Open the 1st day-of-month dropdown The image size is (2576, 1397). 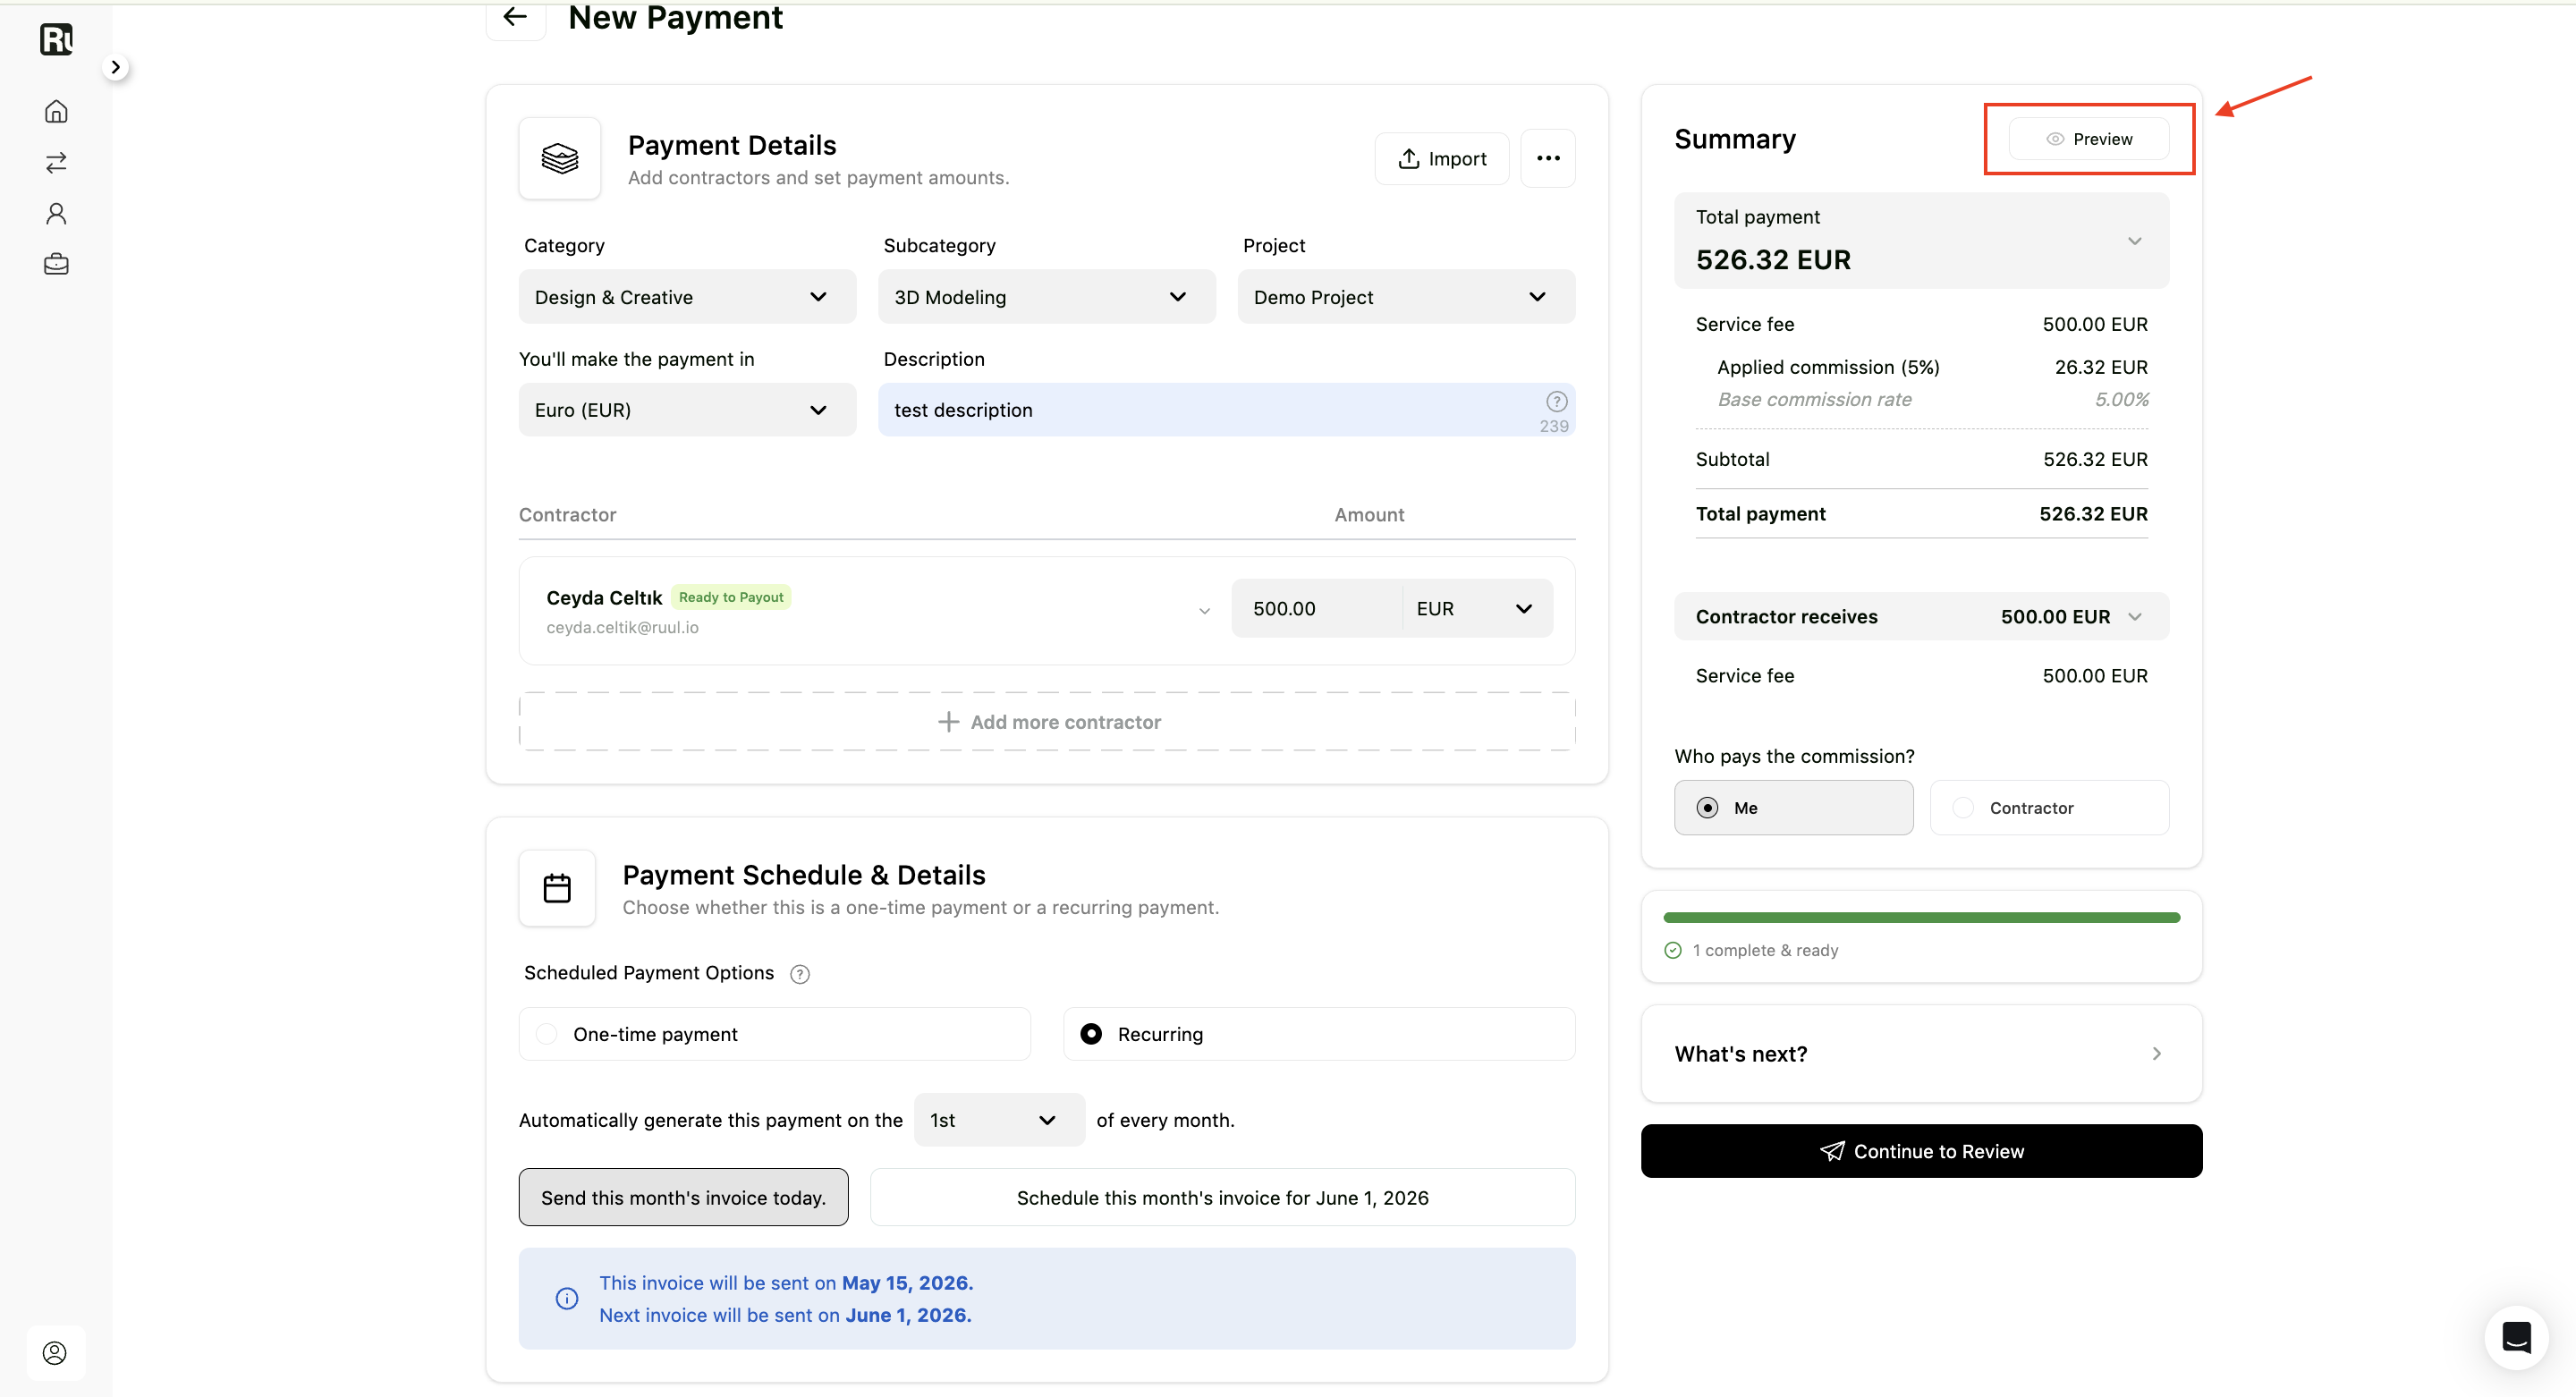[x=999, y=1120]
